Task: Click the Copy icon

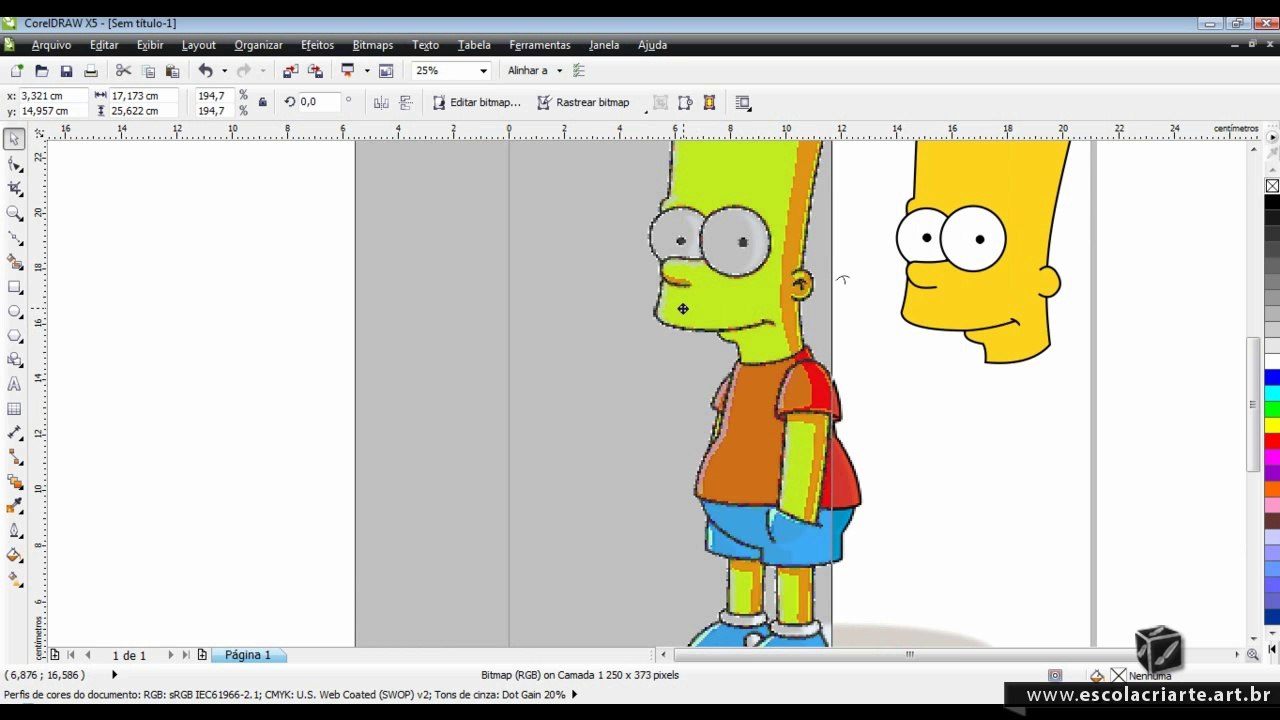Action: click(148, 71)
